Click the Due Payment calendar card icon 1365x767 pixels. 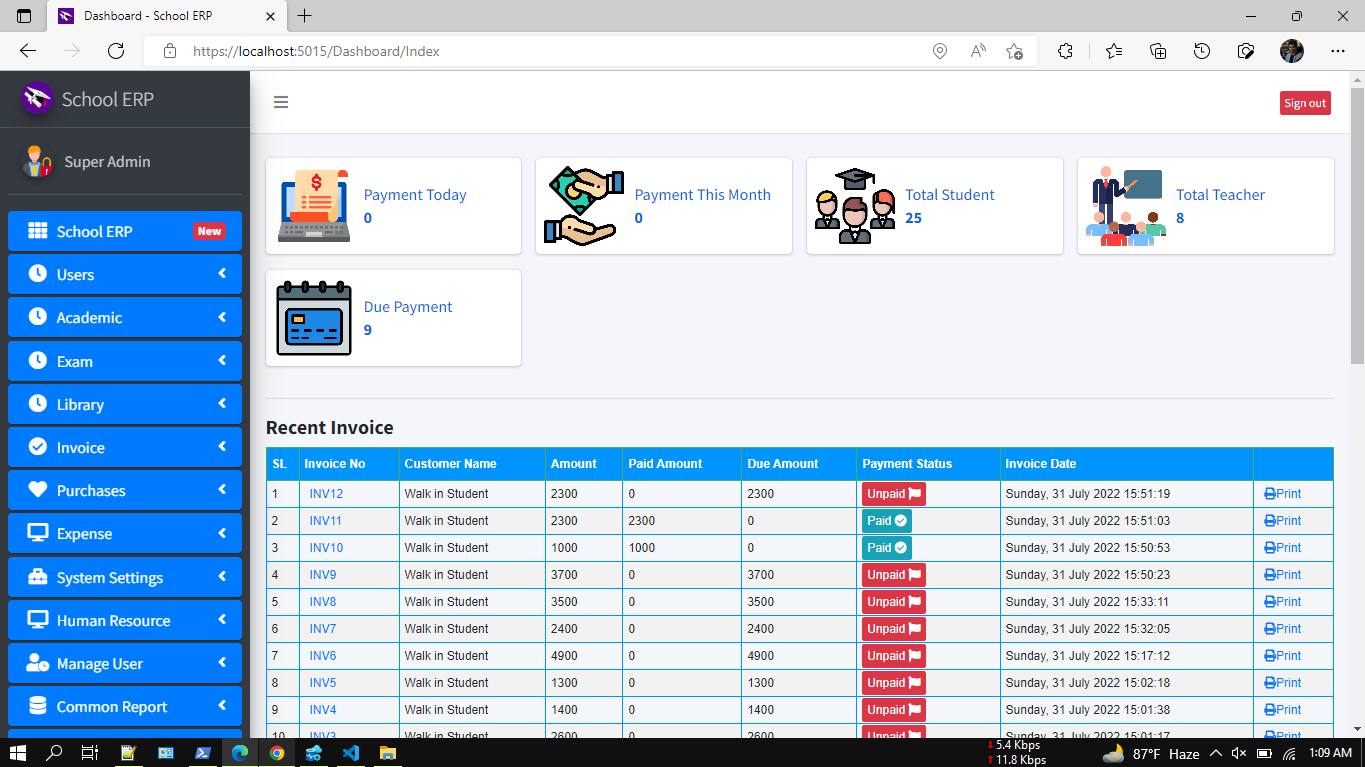point(314,317)
